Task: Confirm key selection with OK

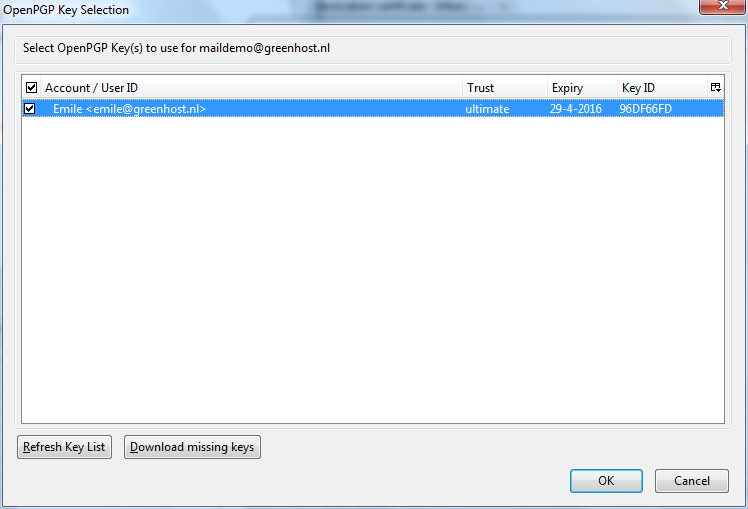Action: [x=606, y=480]
